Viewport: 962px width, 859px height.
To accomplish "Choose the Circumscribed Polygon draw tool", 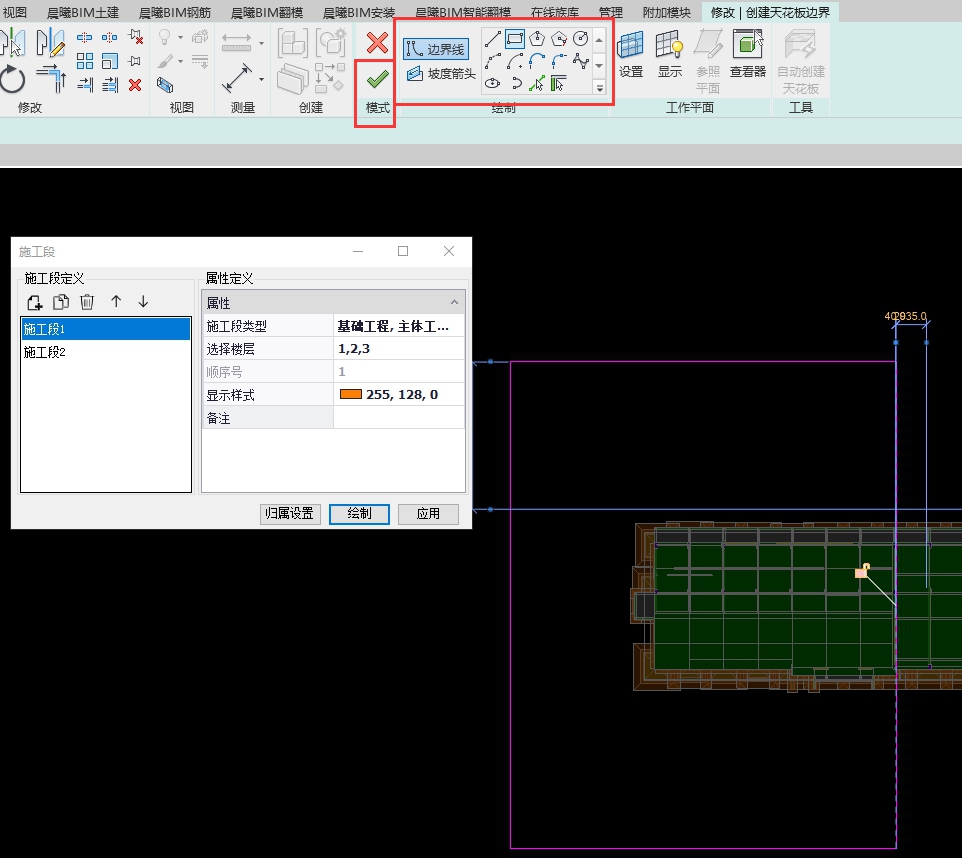I will [x=559, y=39].
